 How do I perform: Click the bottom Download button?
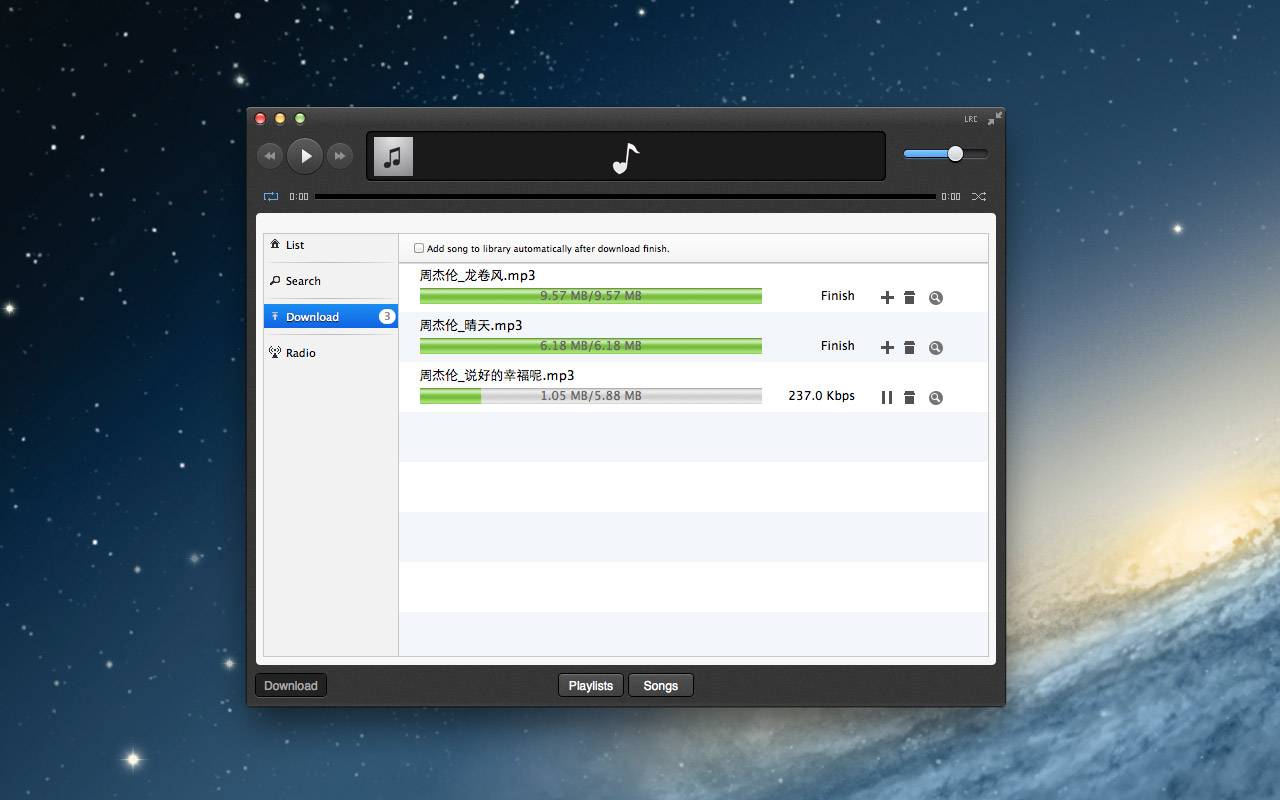291,686
